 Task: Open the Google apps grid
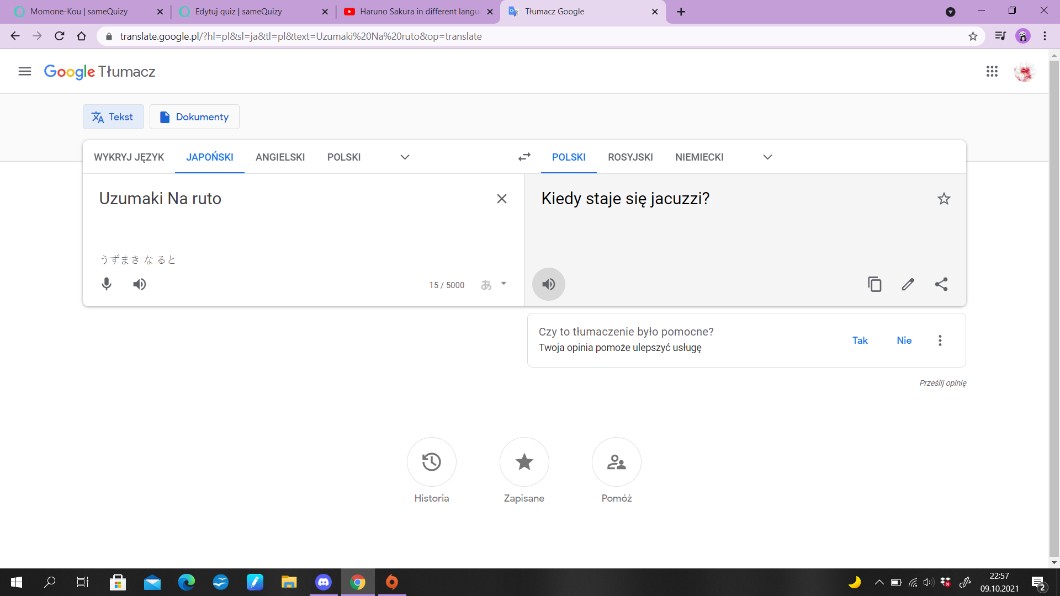992,71
